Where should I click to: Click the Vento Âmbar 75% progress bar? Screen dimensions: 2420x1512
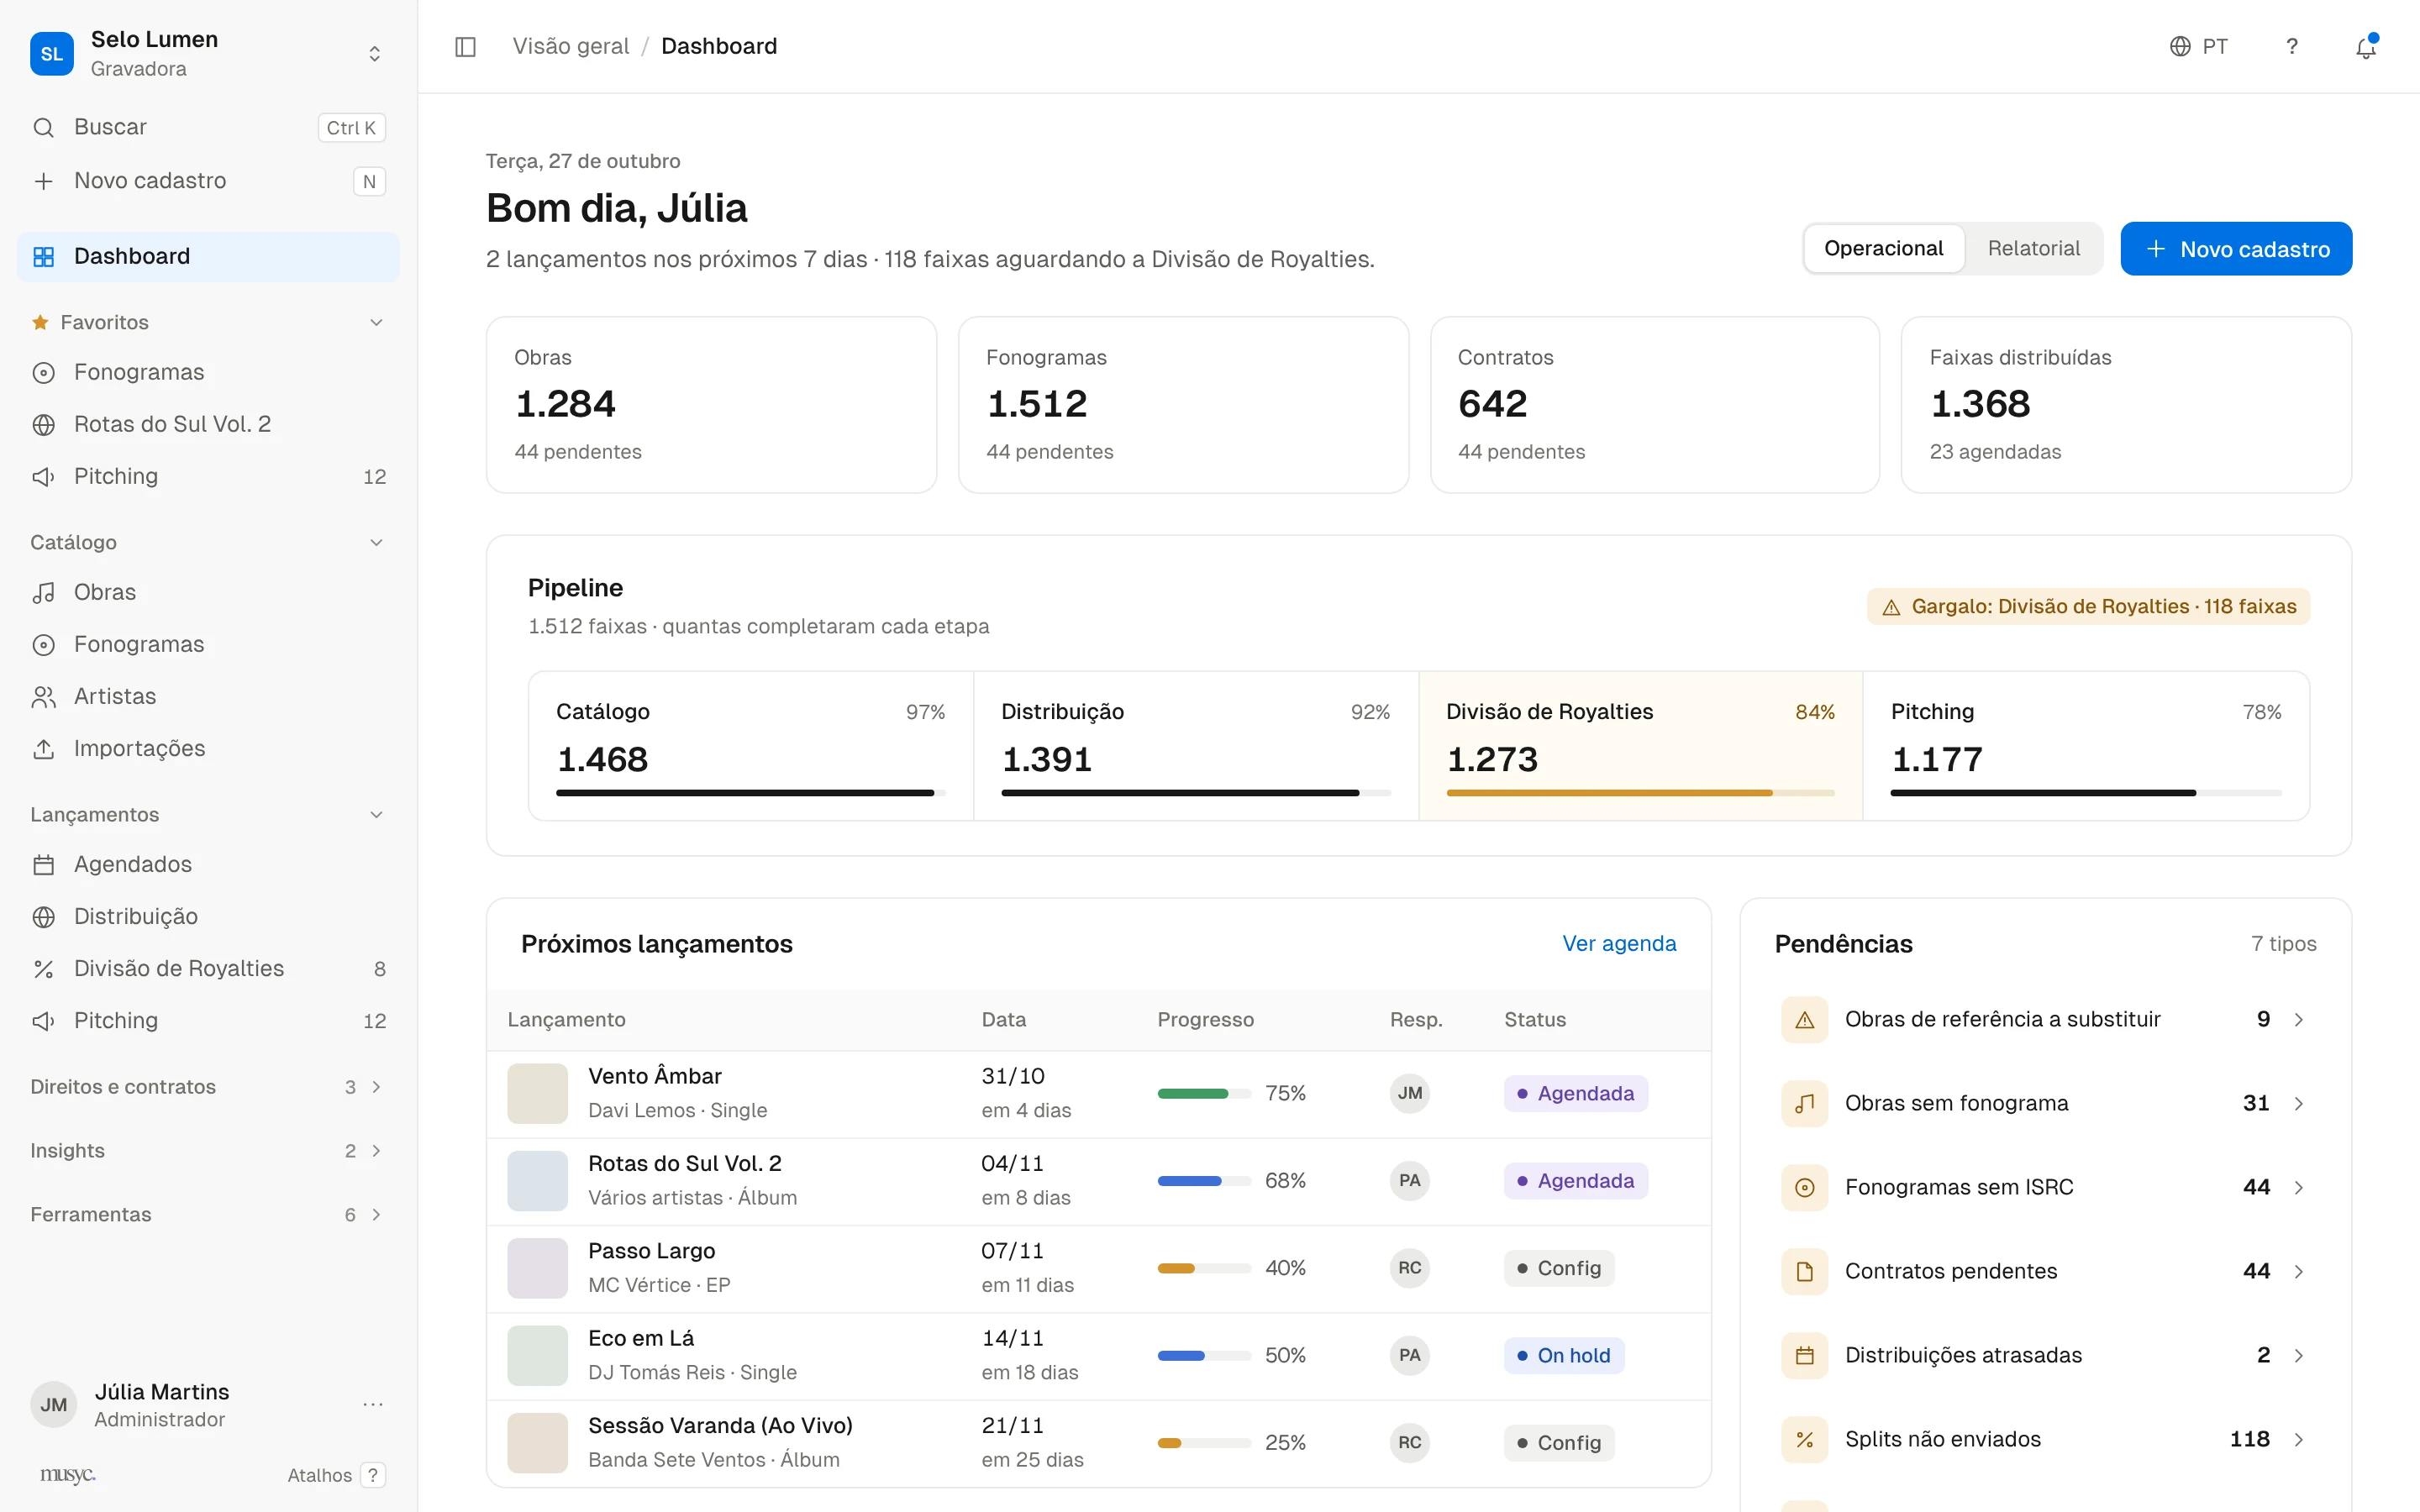point(1204,1094)
